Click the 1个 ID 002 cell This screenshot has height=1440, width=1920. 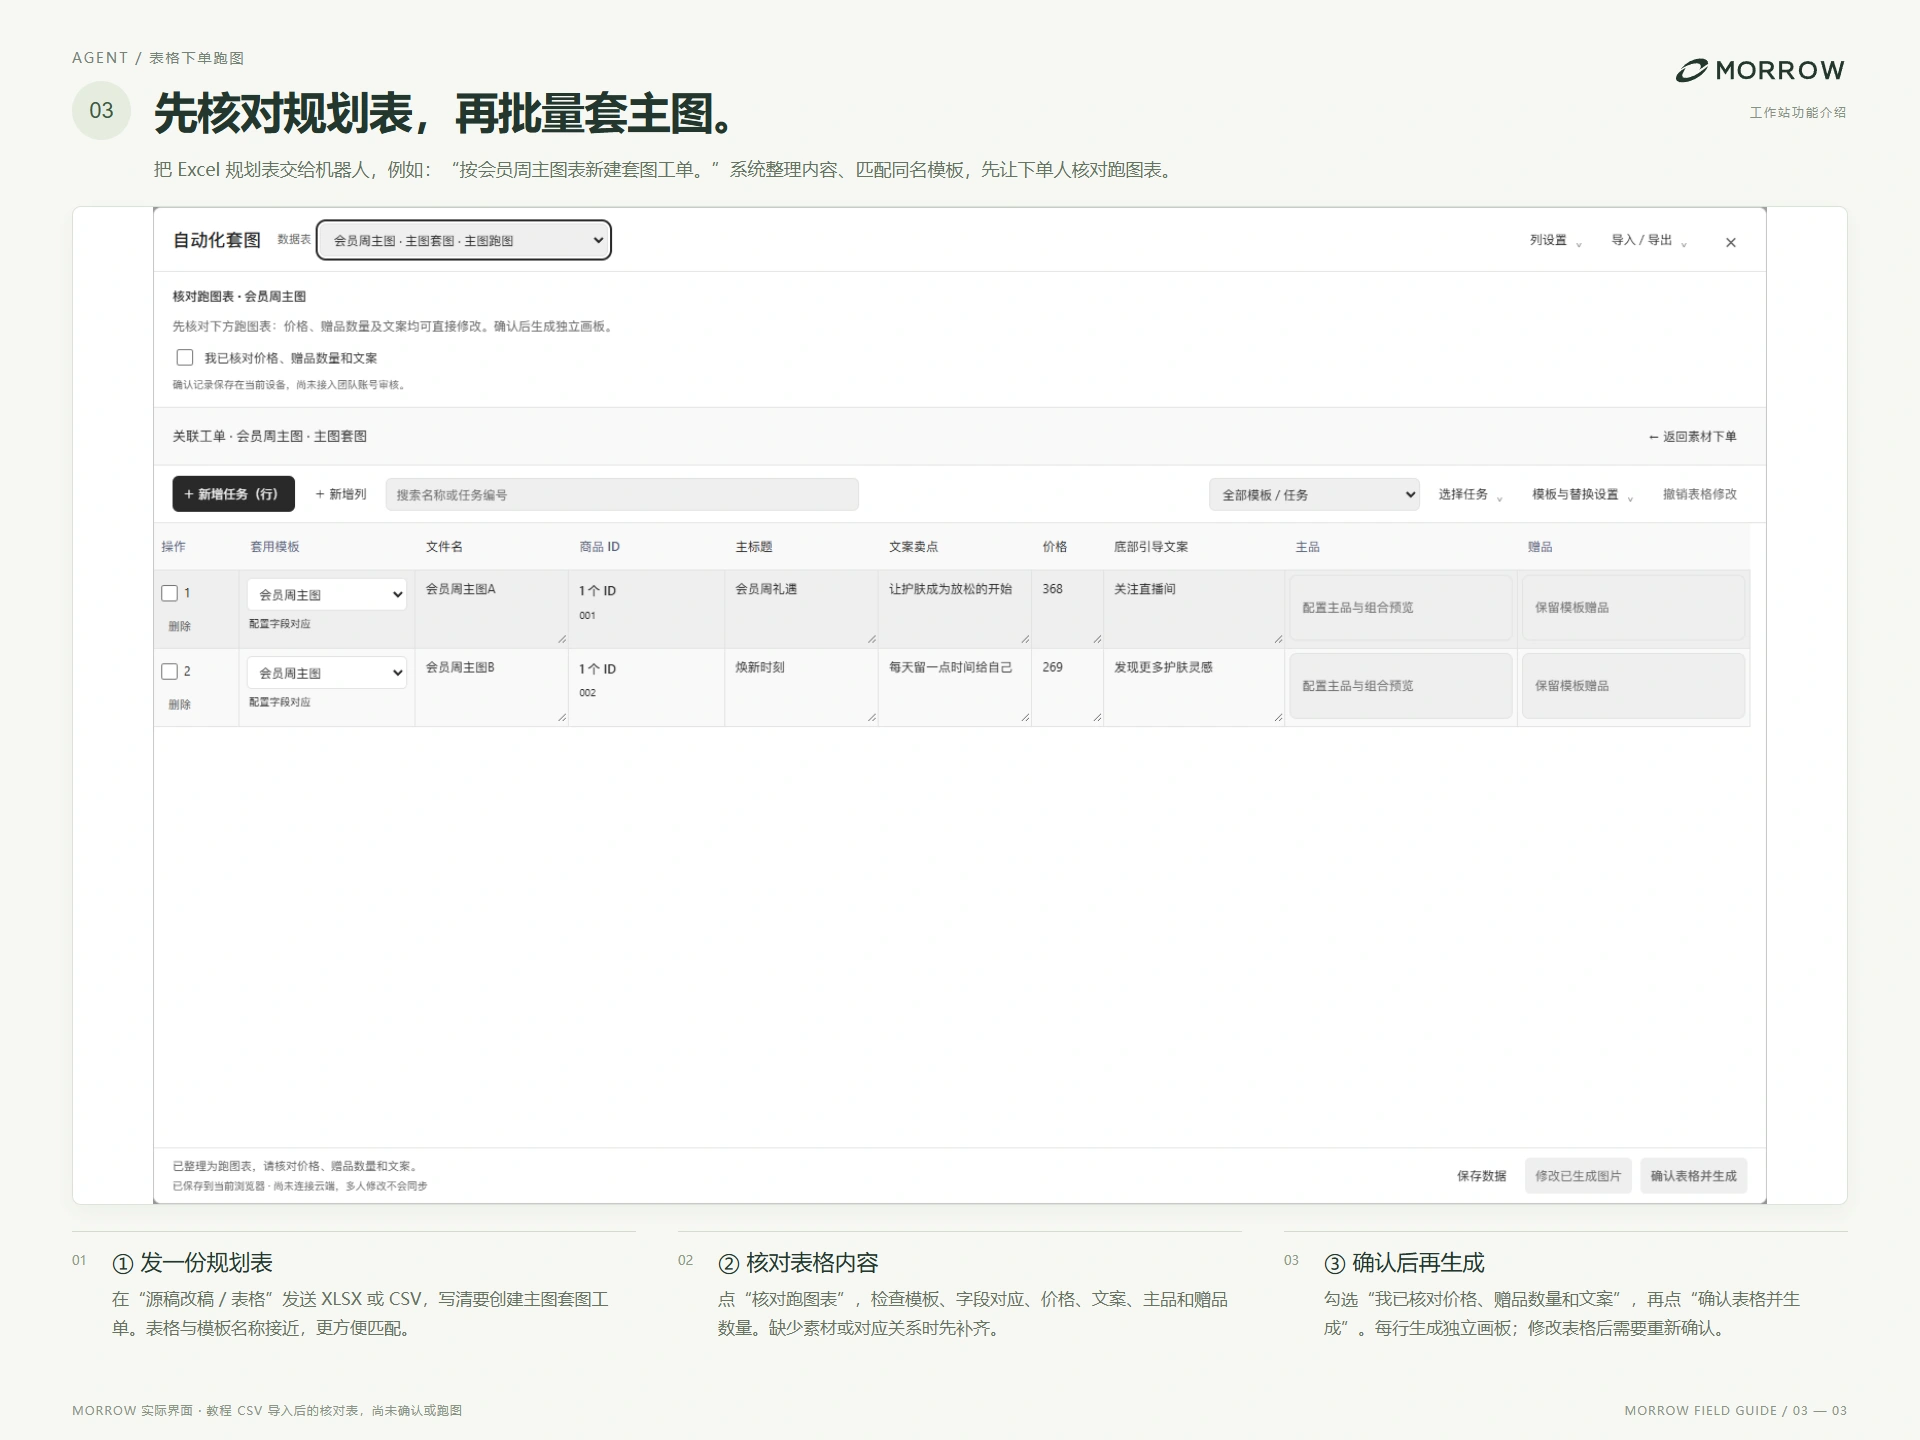point(646,687)
